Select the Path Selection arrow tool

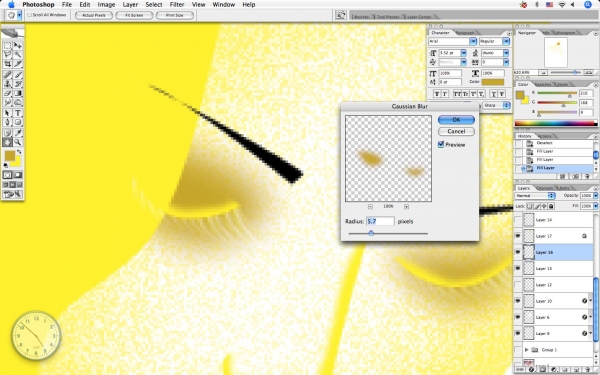[x=7, y=113]
